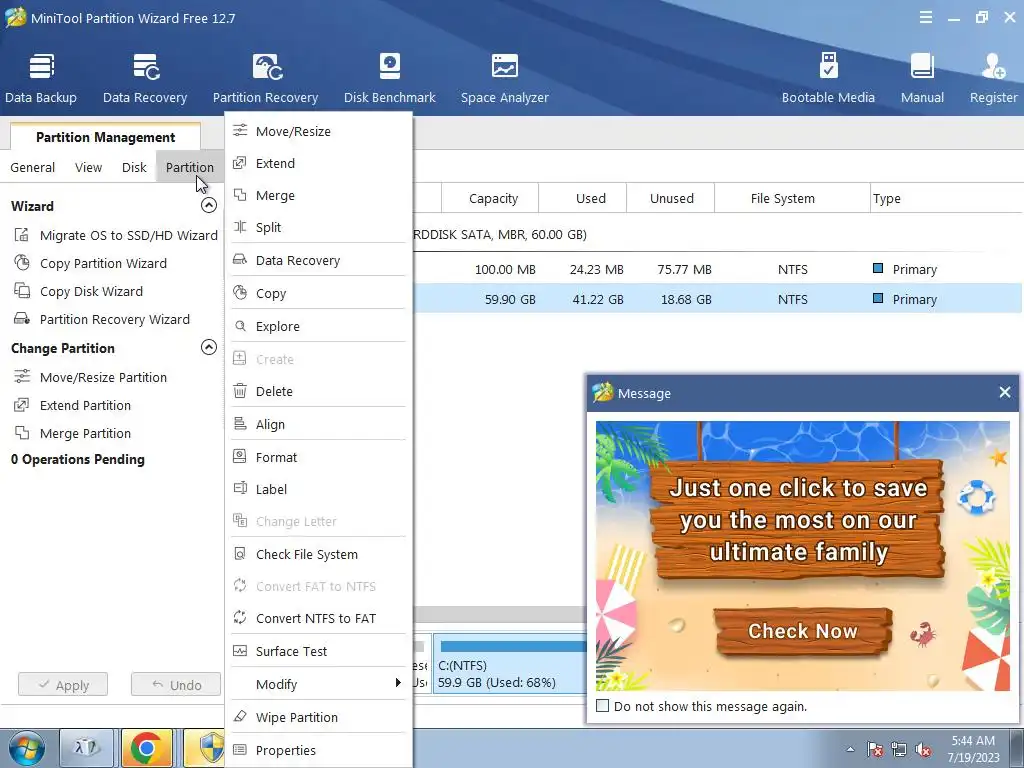Start the Copy Disk Wizard
The width and height of the screenshot is (1024, 768).
78,291
